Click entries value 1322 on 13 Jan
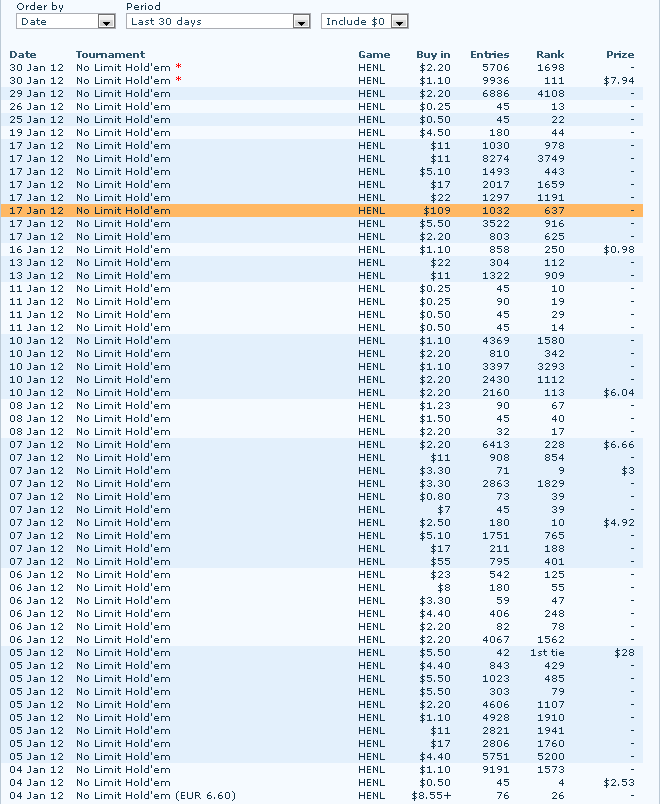The width and height of the screenshot is (660, 804). point(495,275)
